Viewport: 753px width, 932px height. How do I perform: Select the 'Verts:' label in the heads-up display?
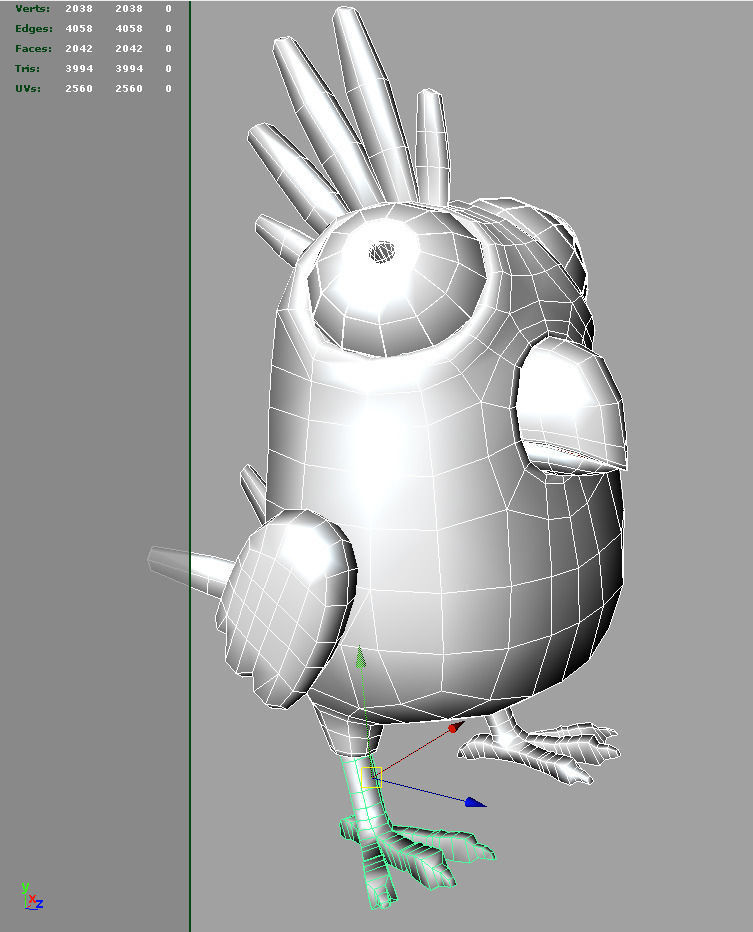click(33, 9)
